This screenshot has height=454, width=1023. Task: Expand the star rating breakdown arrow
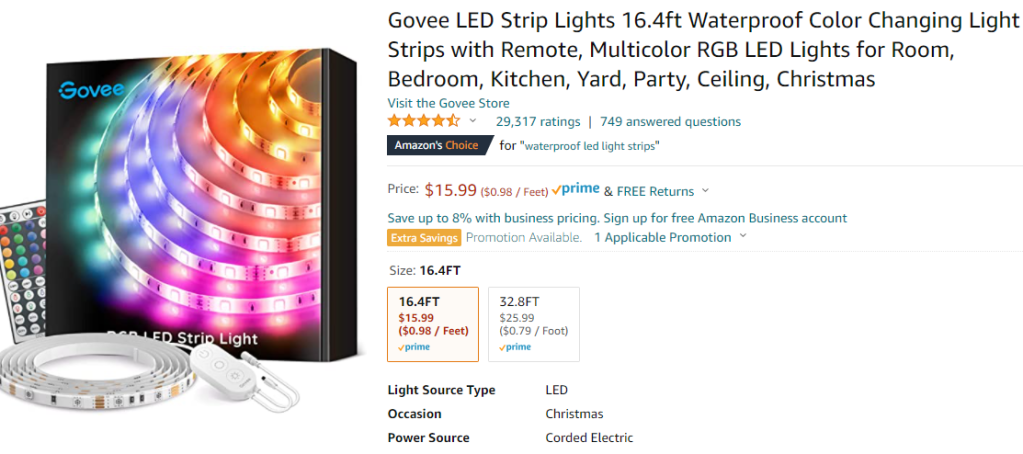473,122
